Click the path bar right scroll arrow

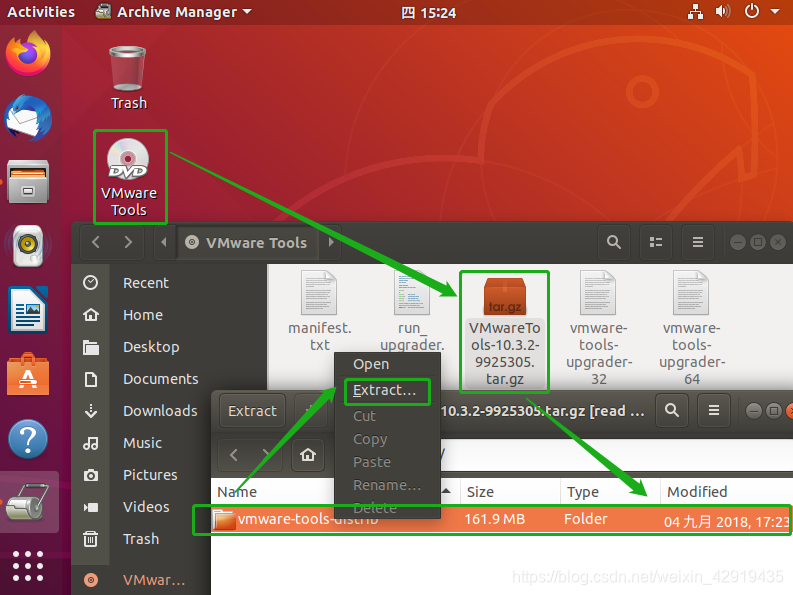[331, 242]
